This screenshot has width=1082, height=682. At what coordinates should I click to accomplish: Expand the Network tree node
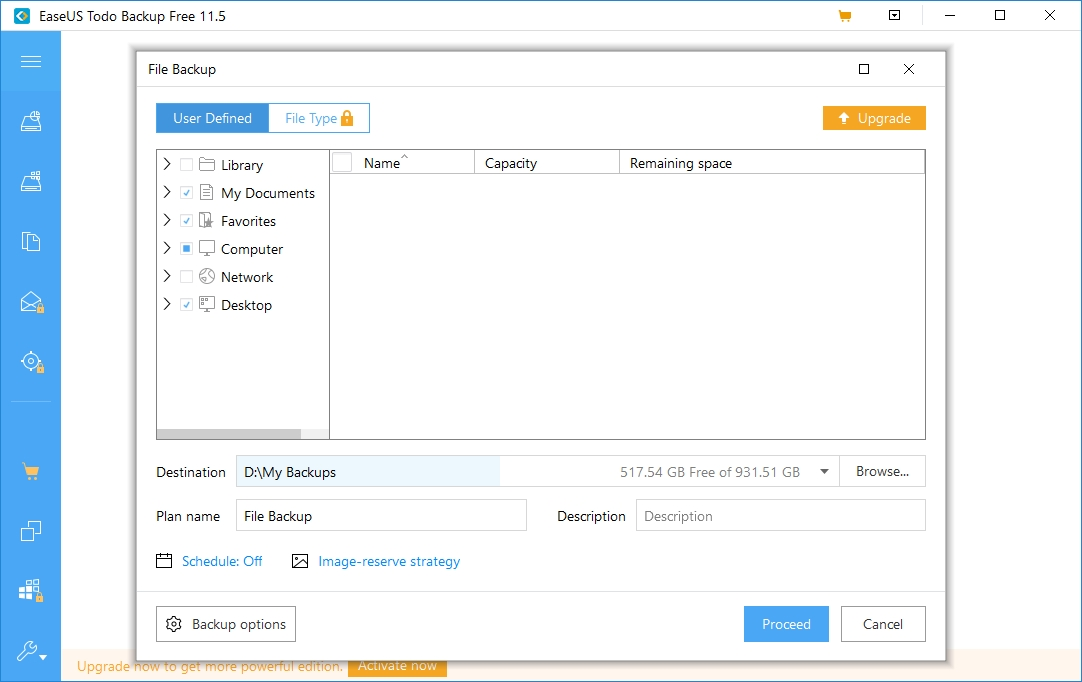[166, 276]
